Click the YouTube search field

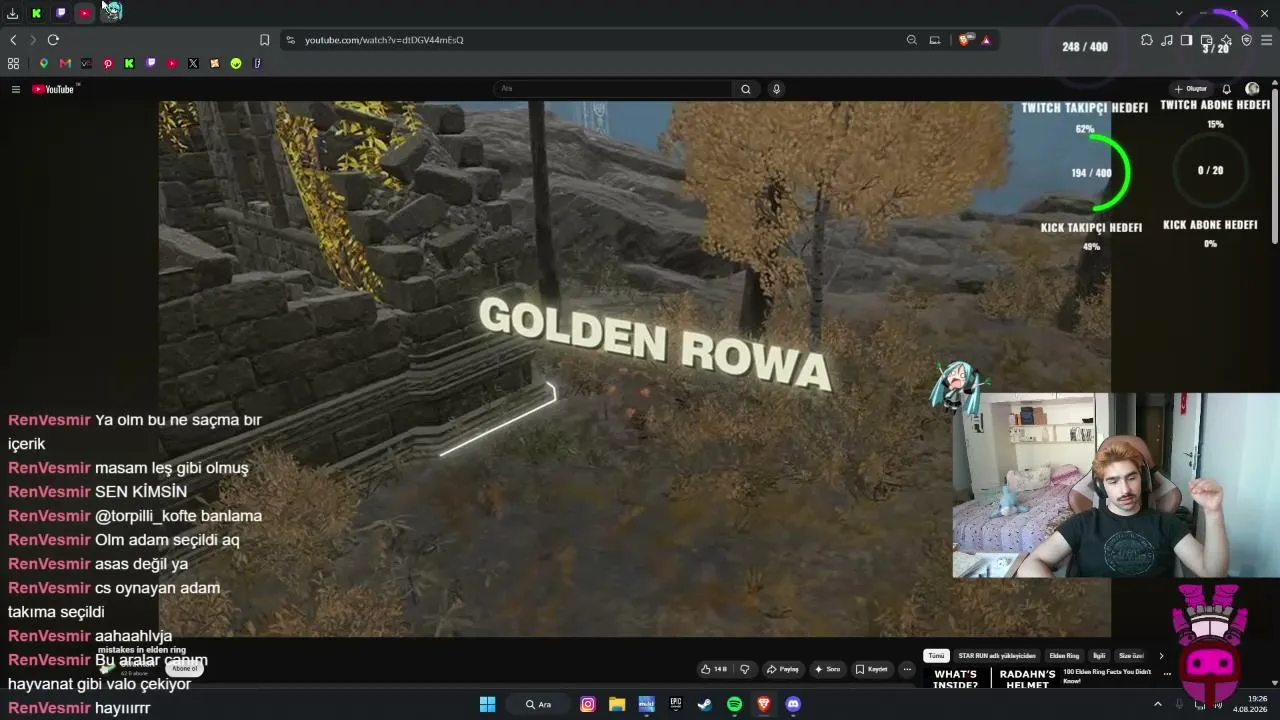point(614,89)
